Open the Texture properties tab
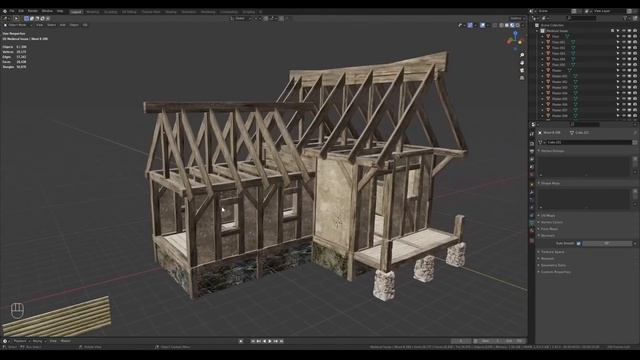The image size is (640, 360). [x=531, y=240]
